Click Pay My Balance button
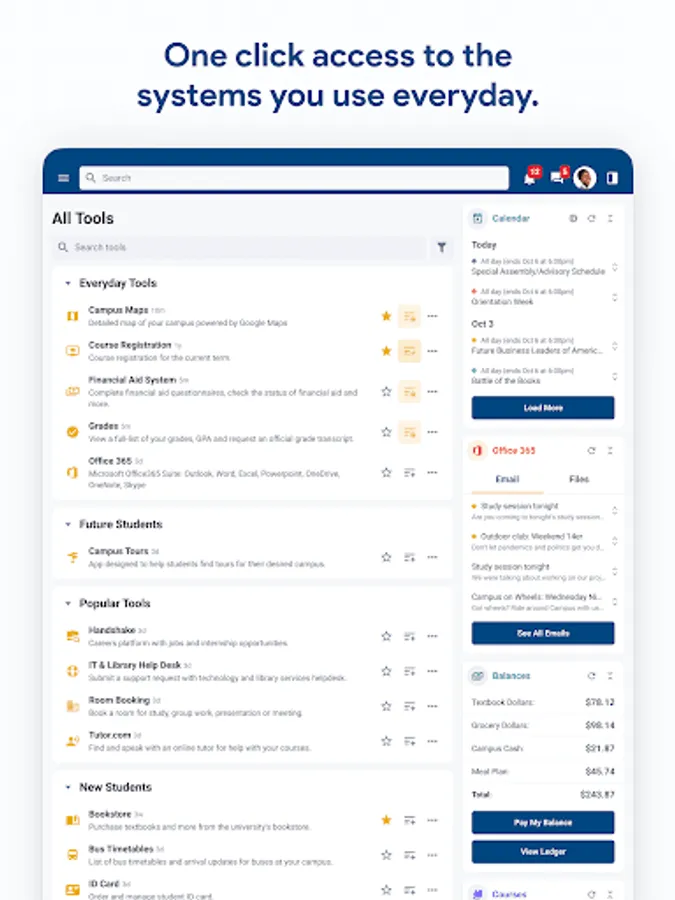This screenshot has height=900, width=675. tap(543, 823)
